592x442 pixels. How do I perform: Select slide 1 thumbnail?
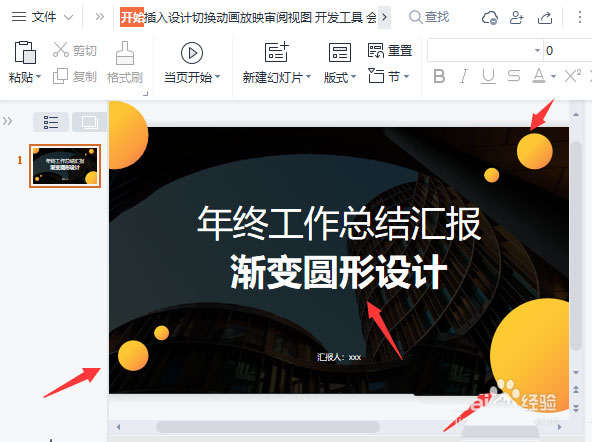coord(65,166)
